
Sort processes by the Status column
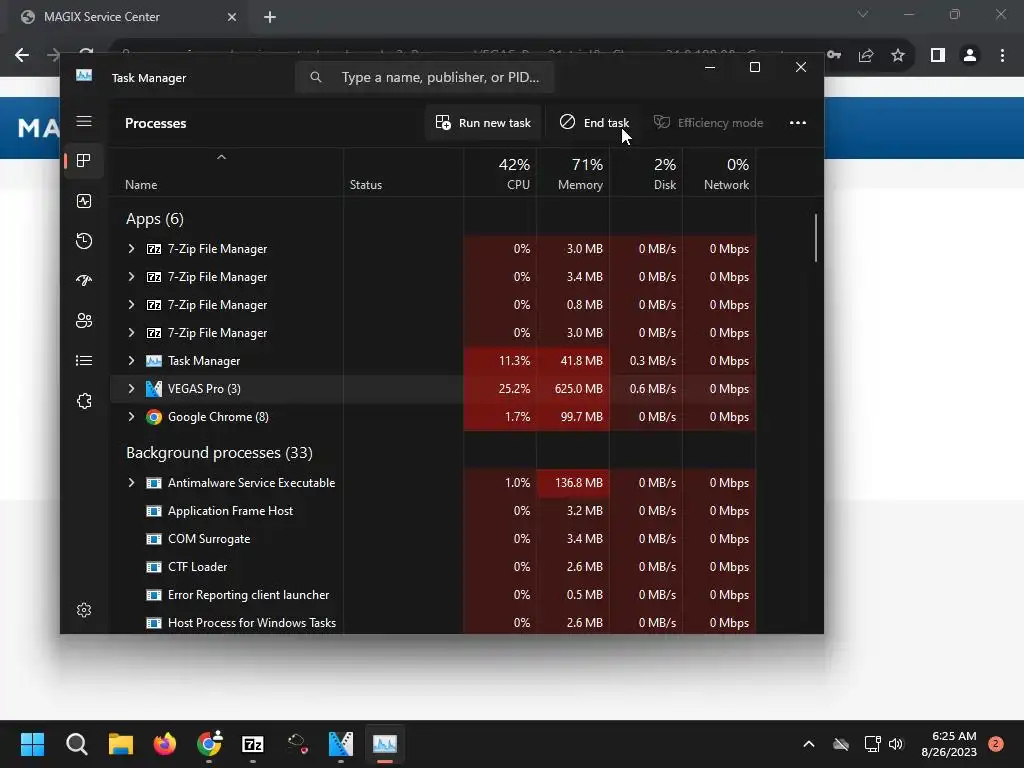pos(403,173)
